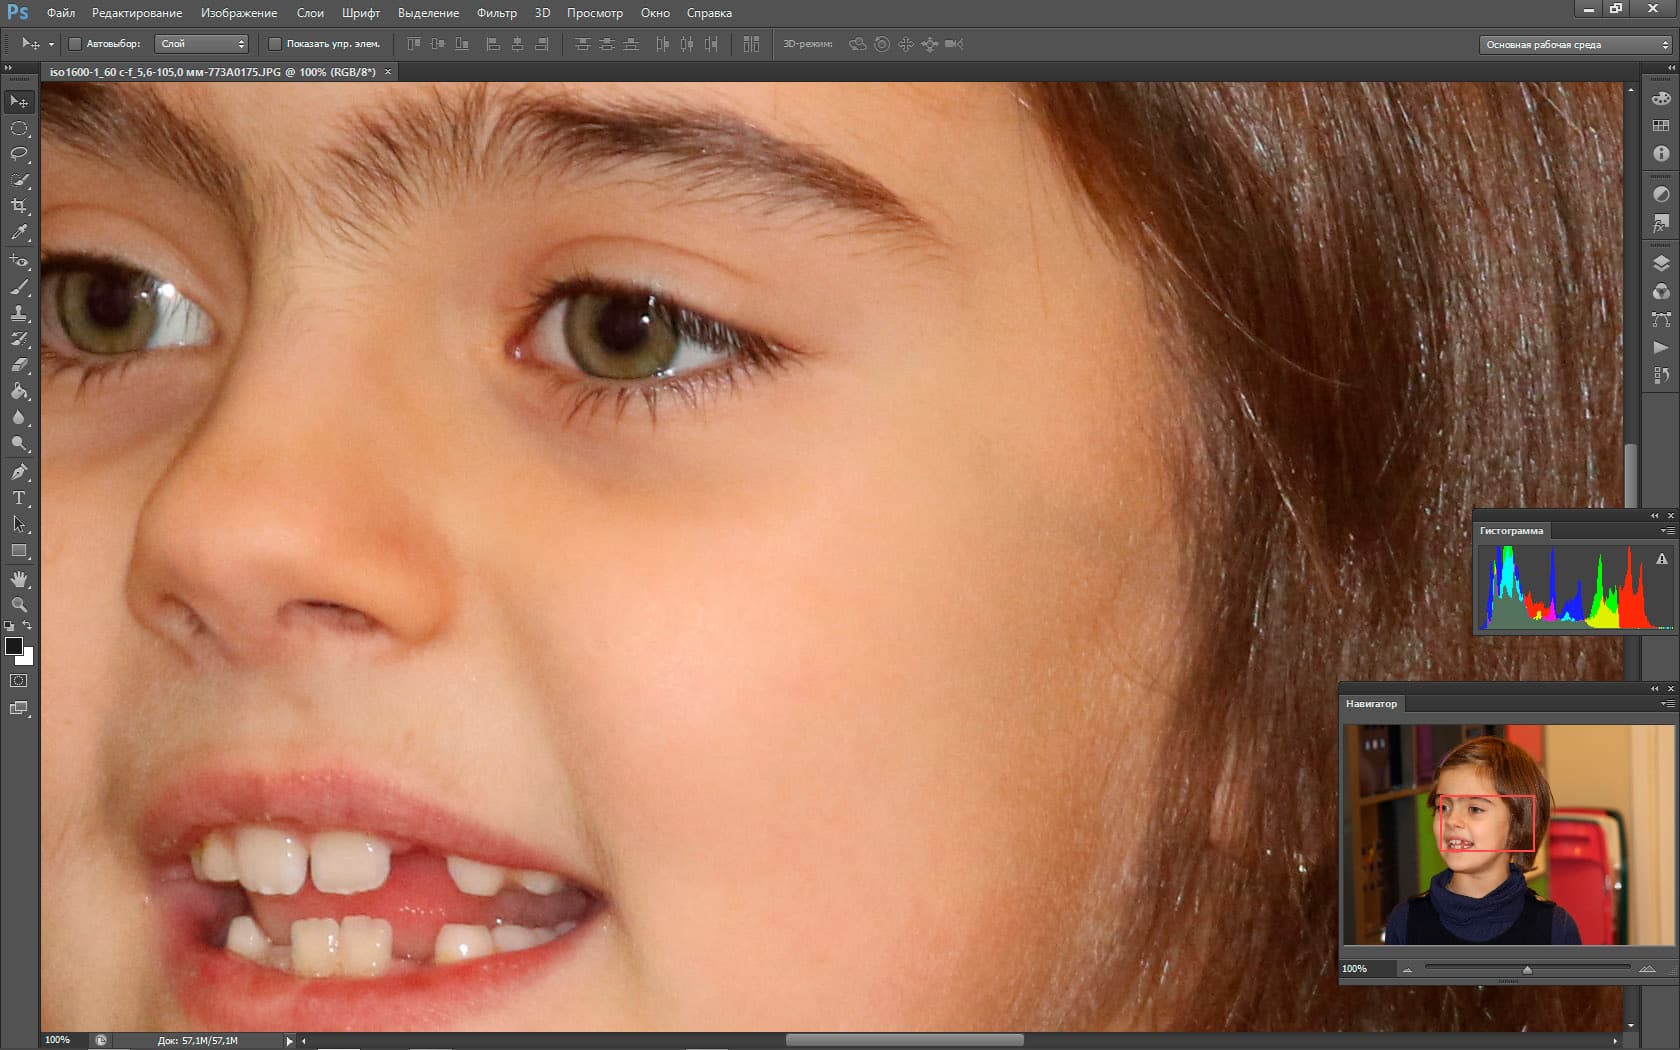
Task: Open the Фильтр menu
Action: (497, 13)
